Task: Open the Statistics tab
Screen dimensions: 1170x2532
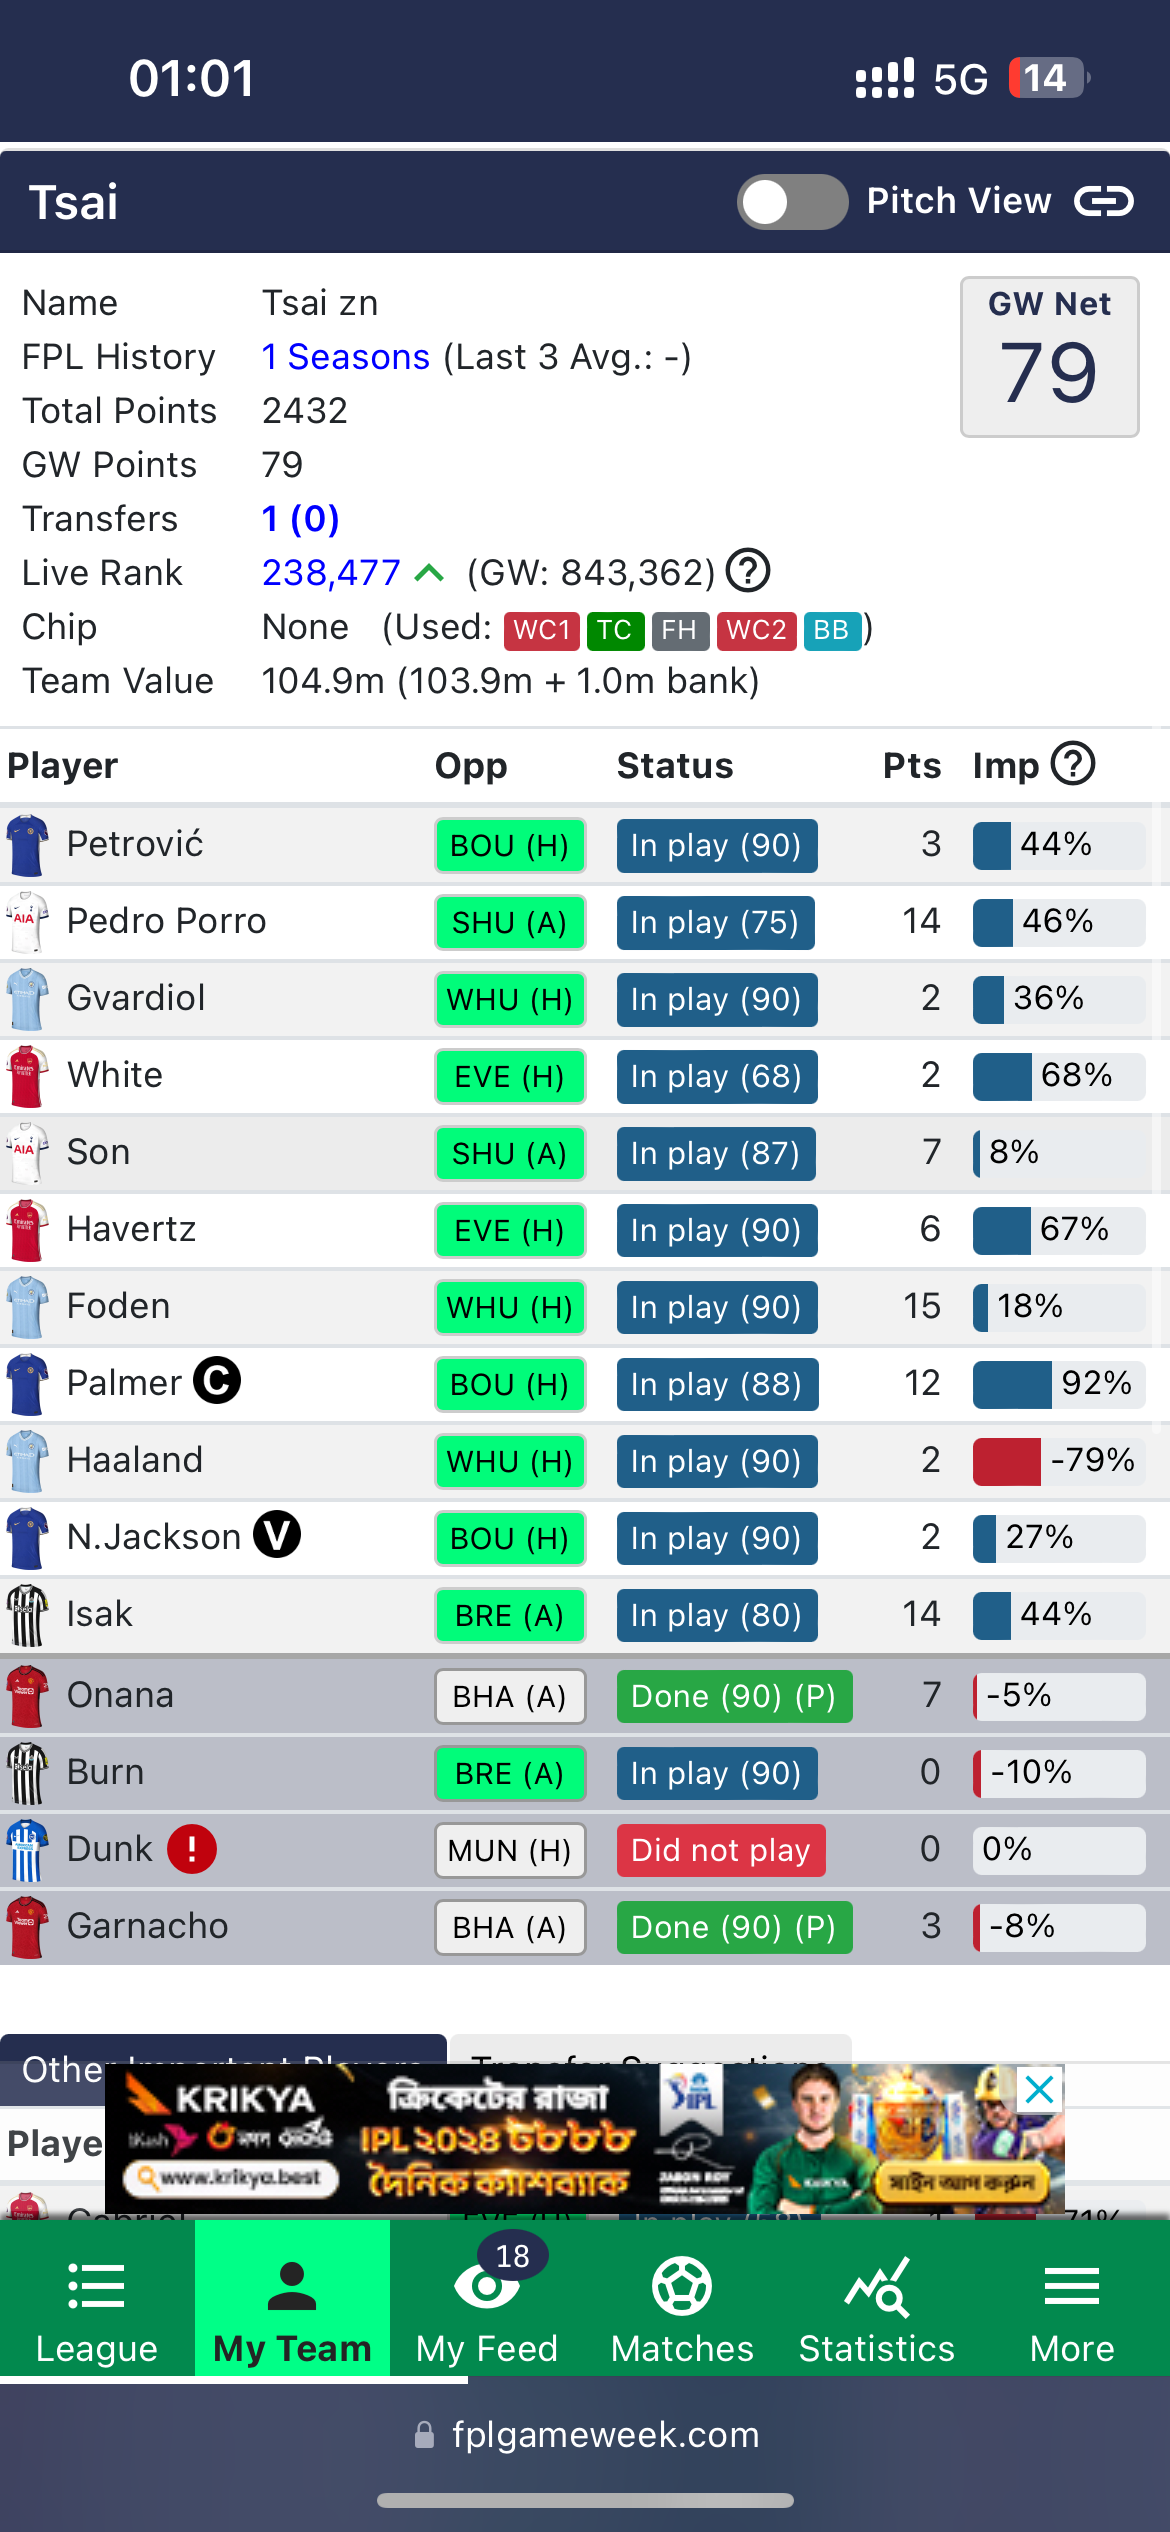Action: (877, 2305)
